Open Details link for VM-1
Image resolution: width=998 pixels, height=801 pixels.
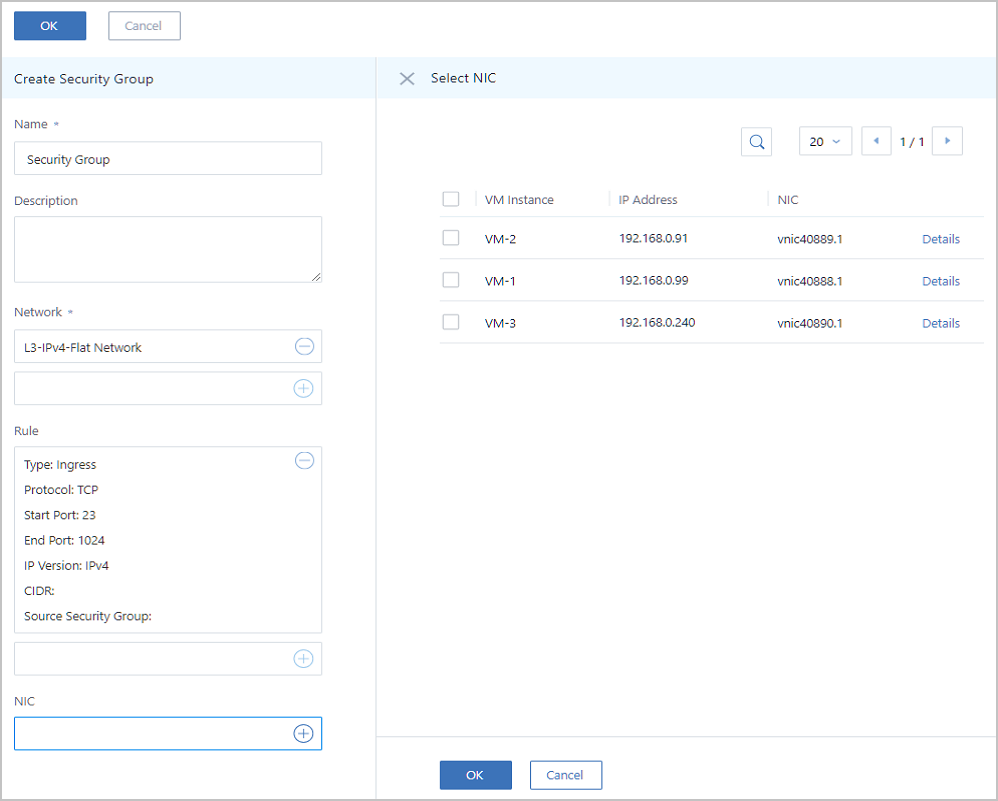(x=941, y=281)
